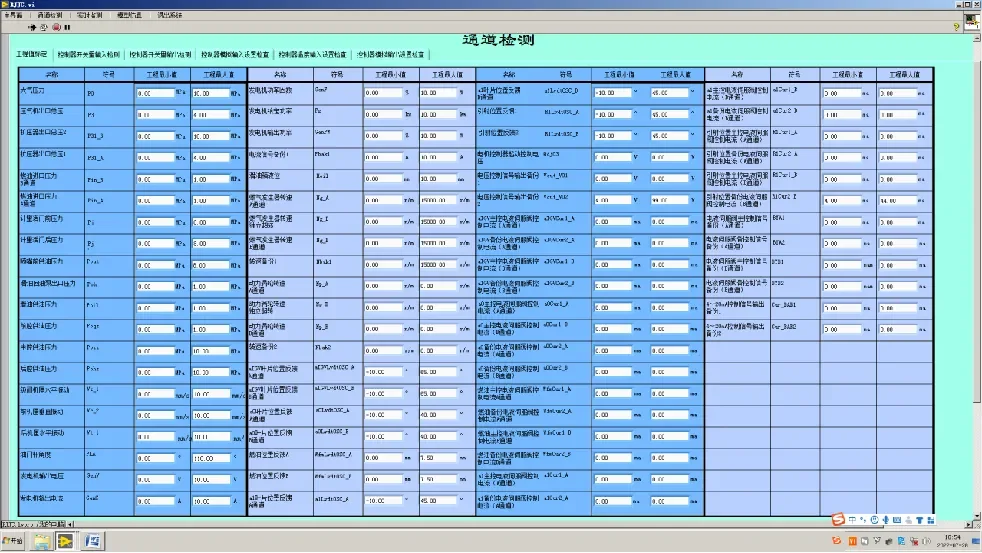Open the 主界面 menu

pyautogui.click(x=13, y=15)
